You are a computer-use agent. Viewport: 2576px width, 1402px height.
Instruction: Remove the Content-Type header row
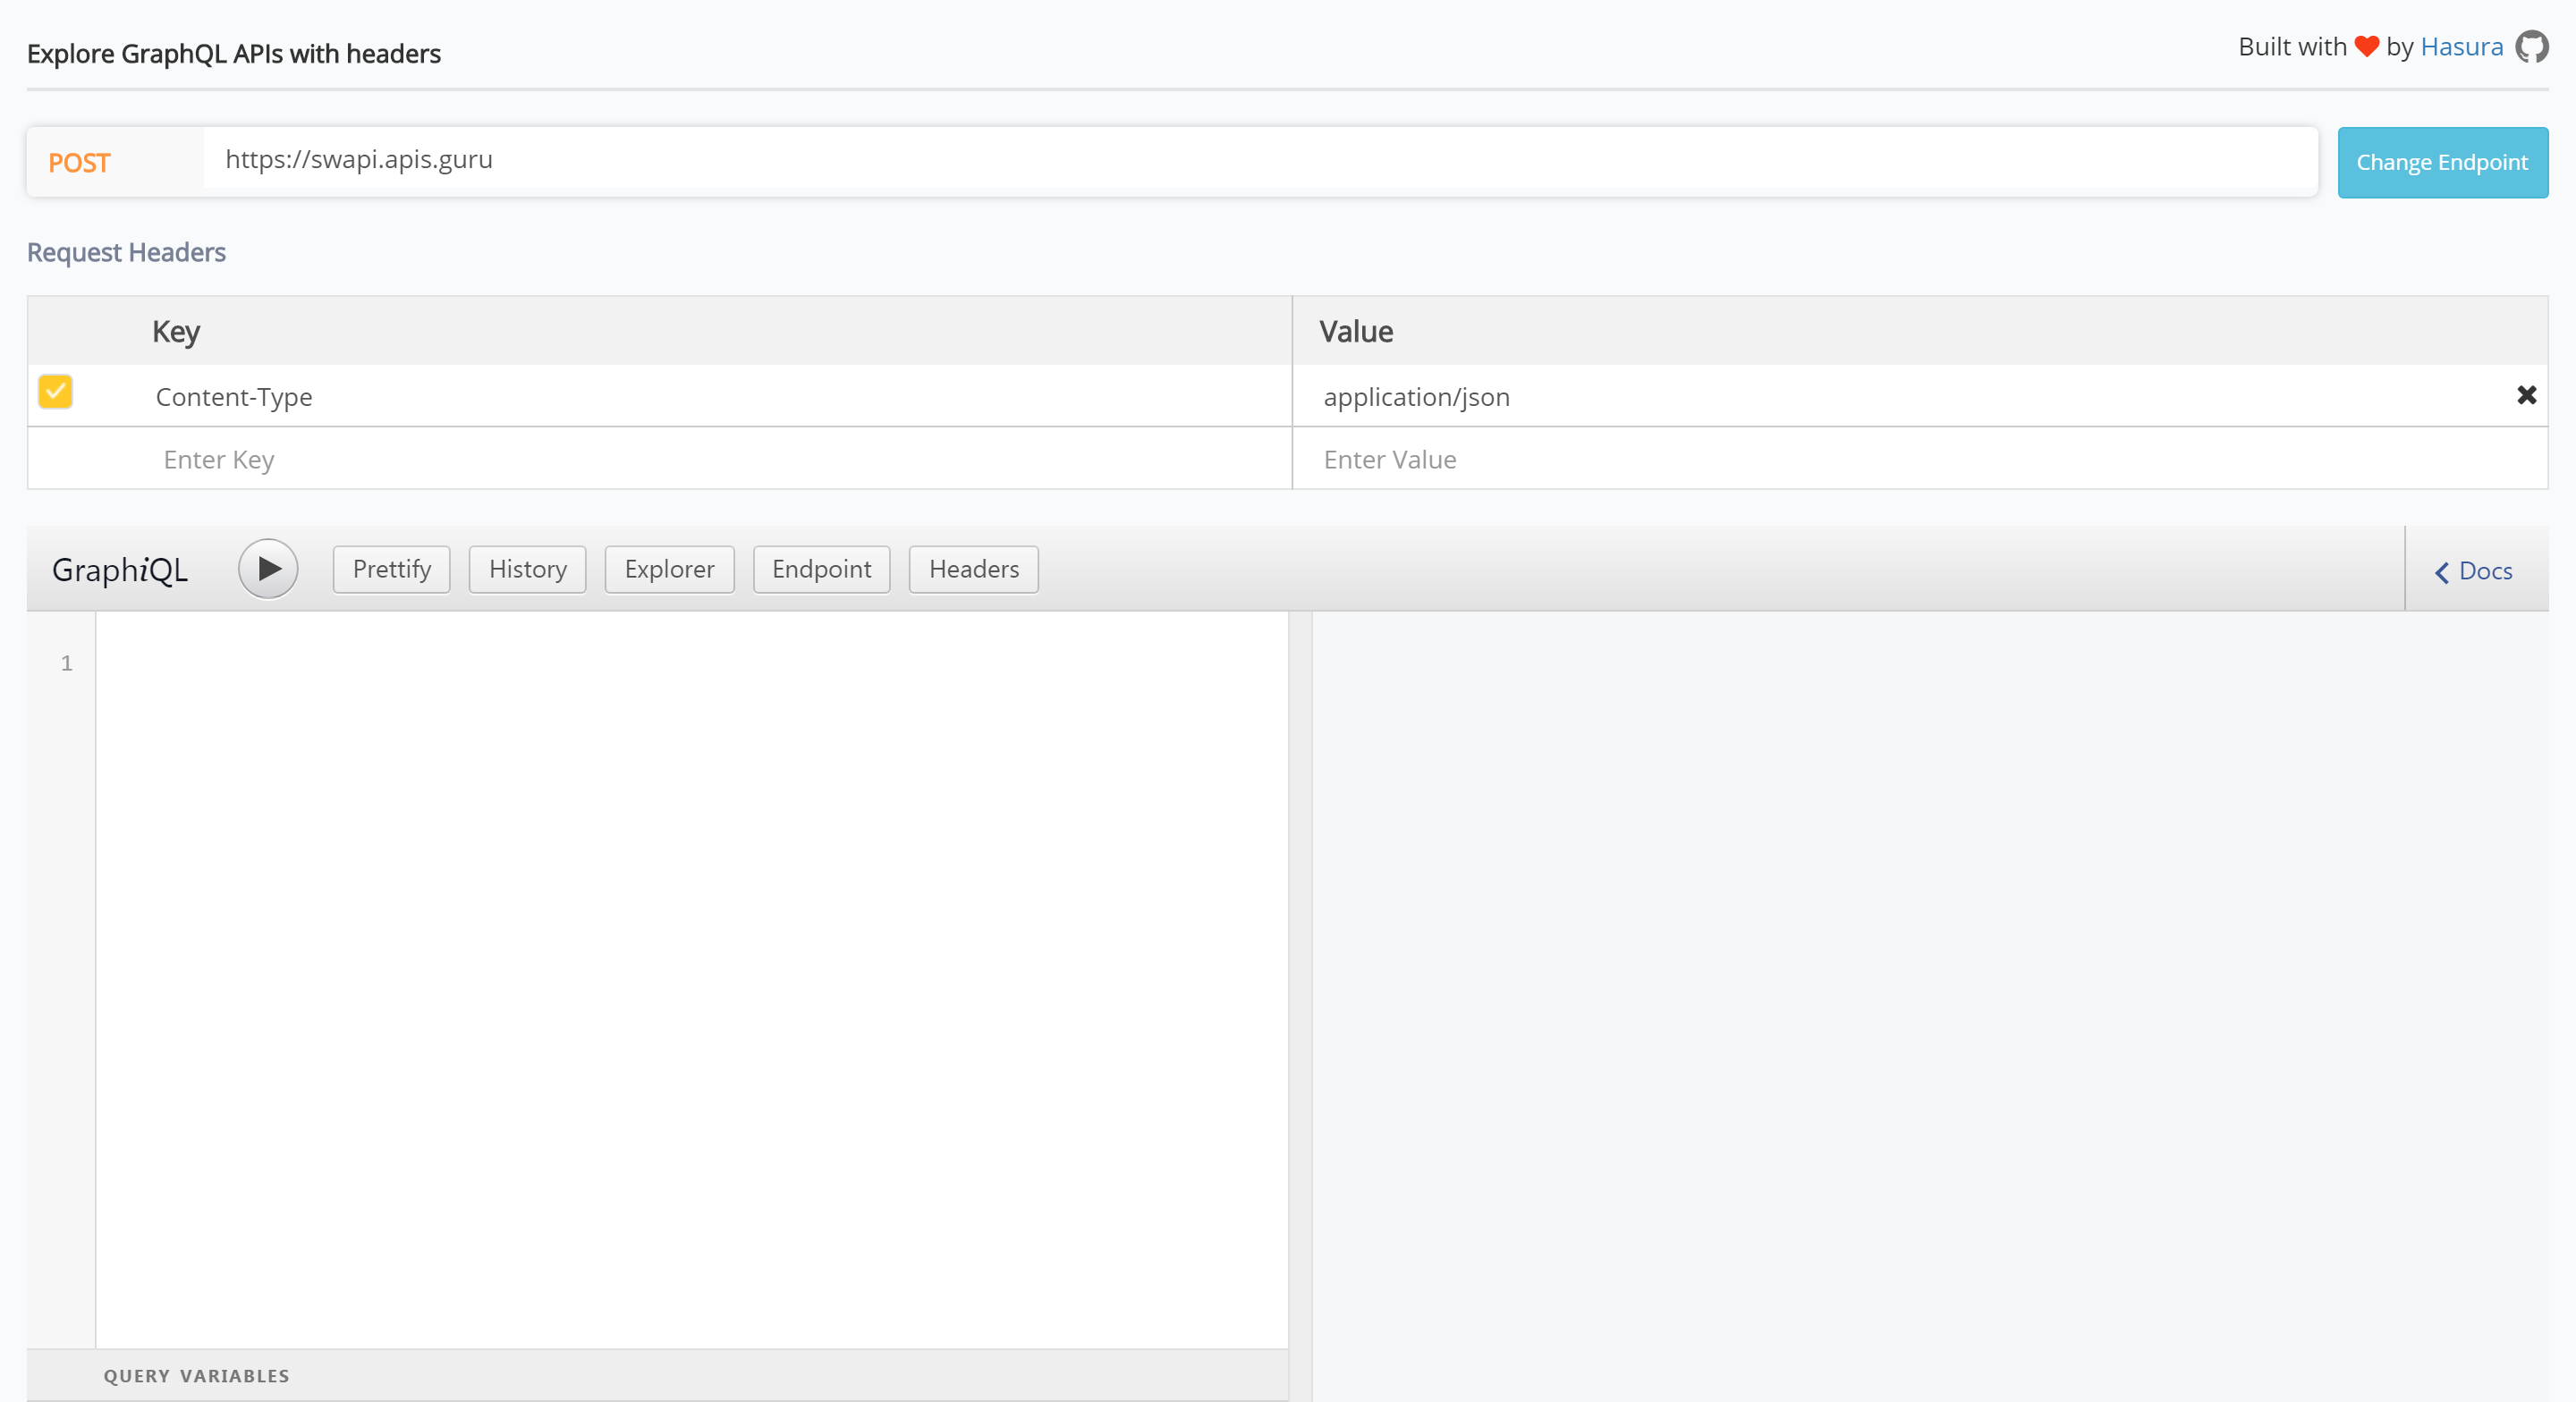[2527, 395]
